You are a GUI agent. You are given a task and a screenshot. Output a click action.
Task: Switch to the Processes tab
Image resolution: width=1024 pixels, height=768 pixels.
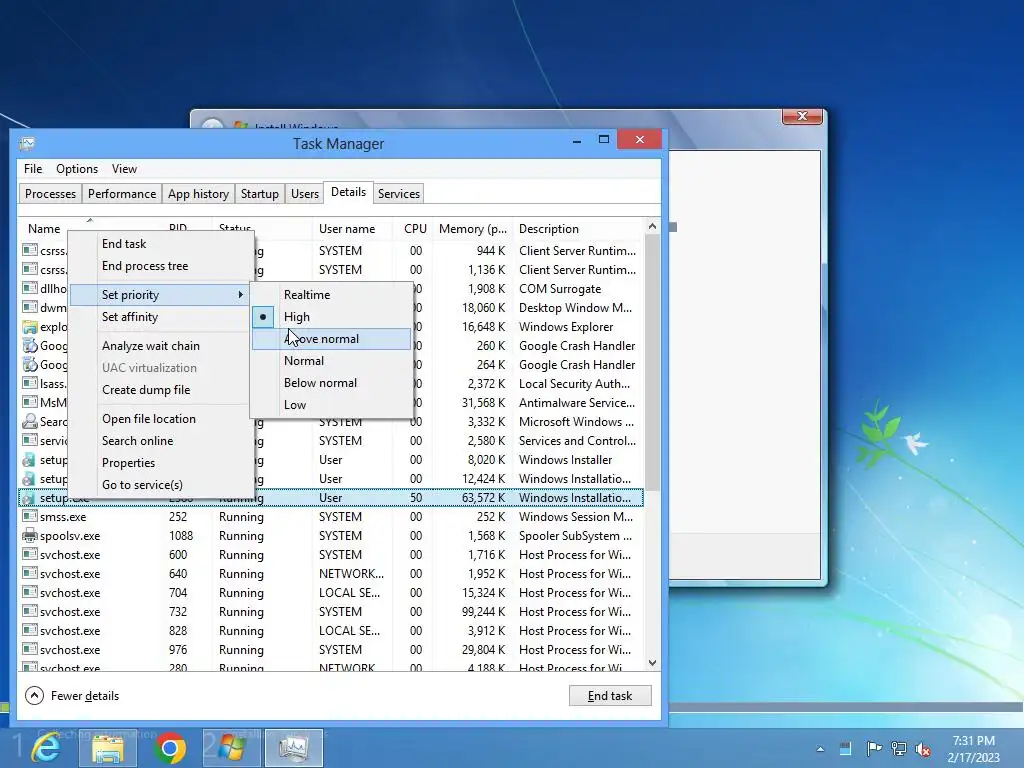point(50,193)
